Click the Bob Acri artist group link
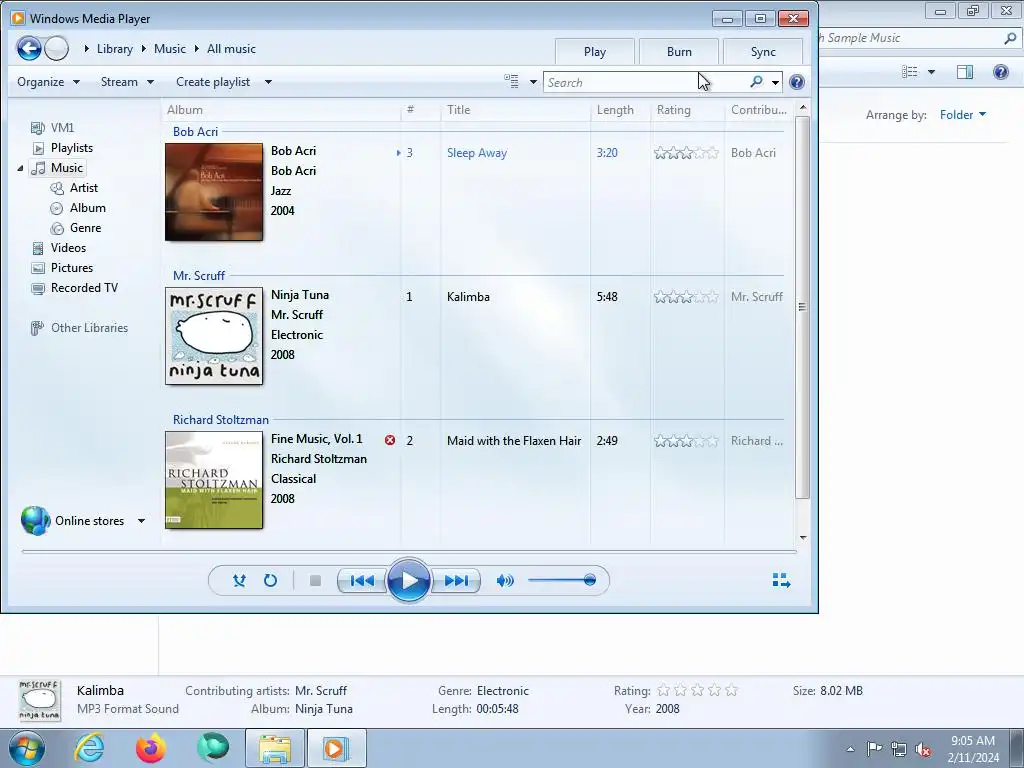This screenshot has width=1024, height=768. (x=195, y=131)
